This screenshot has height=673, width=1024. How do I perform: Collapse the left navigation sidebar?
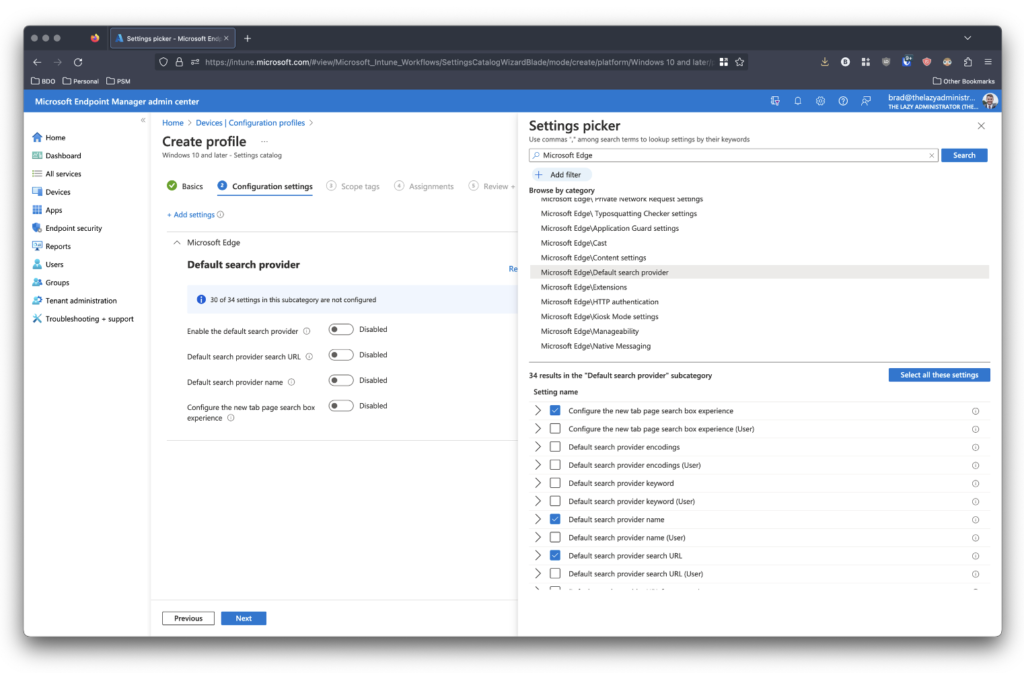pyautogui.click(x=143, y=120)
